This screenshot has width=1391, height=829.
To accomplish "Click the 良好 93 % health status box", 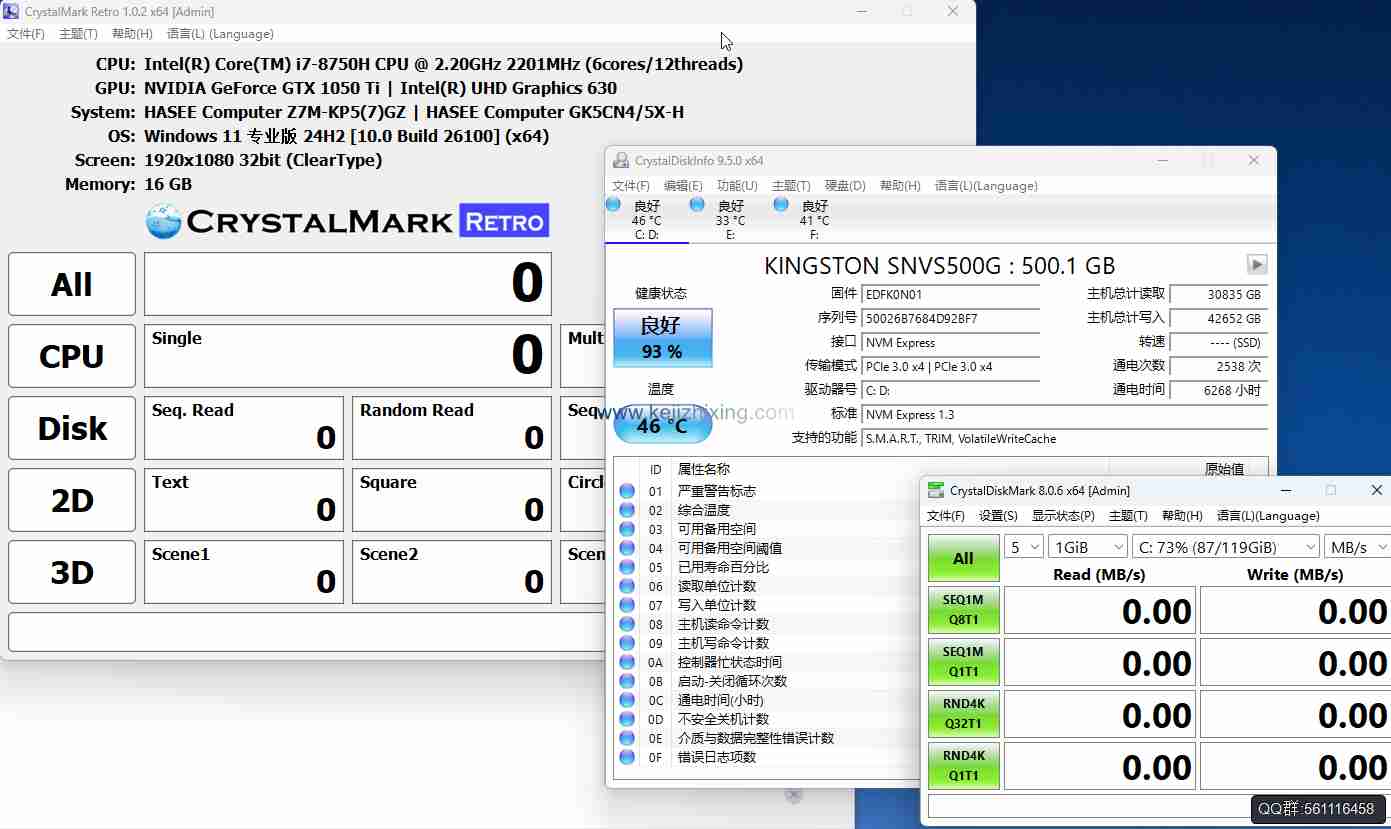I will tap(662, 338).
